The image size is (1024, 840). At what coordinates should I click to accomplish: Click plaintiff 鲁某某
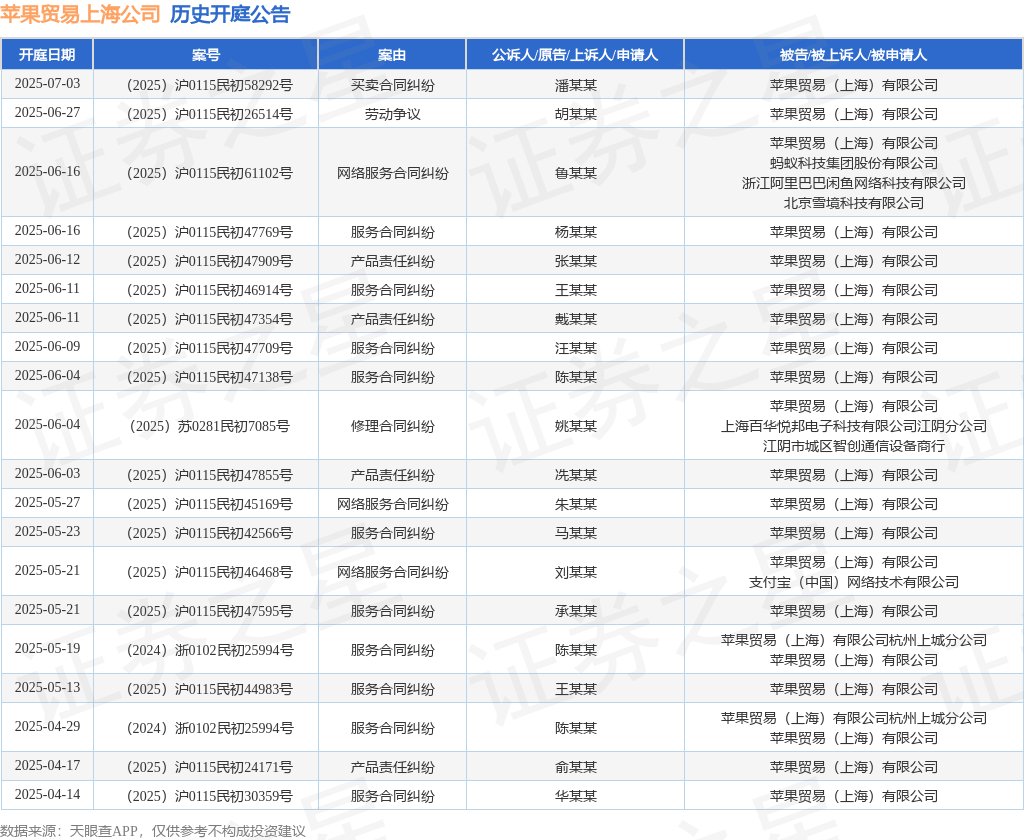tap(575, 173)
